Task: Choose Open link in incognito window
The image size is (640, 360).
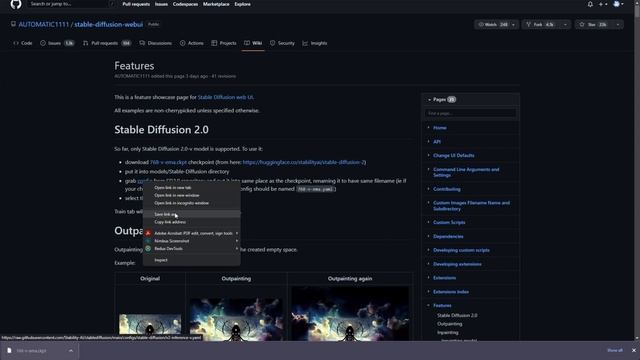Action: tap(191, 203)
